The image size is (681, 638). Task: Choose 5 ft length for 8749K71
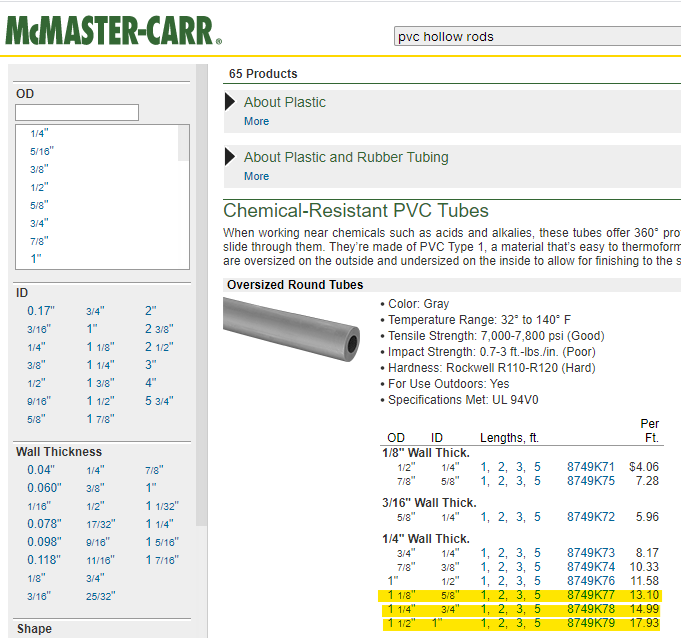point(537,467)
